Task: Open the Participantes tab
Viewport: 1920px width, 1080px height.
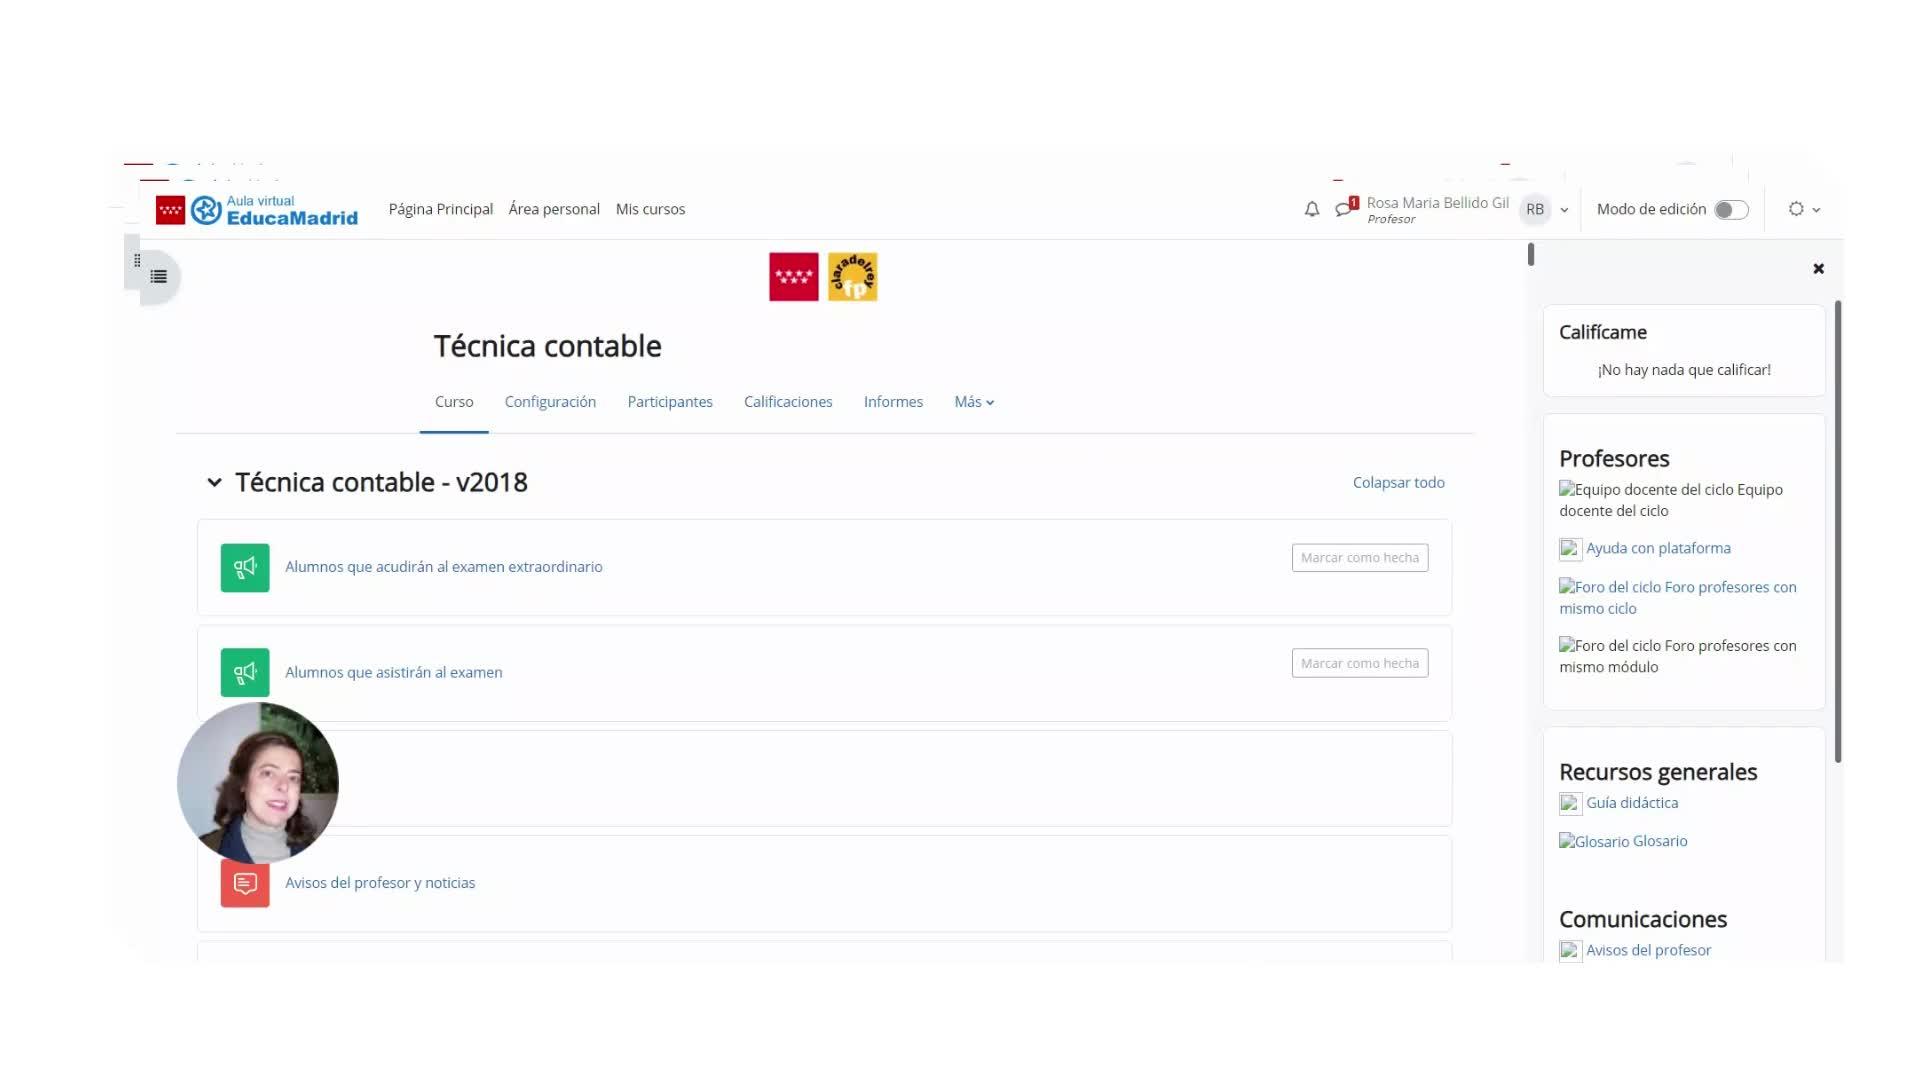Action: (x=669, y=402)
